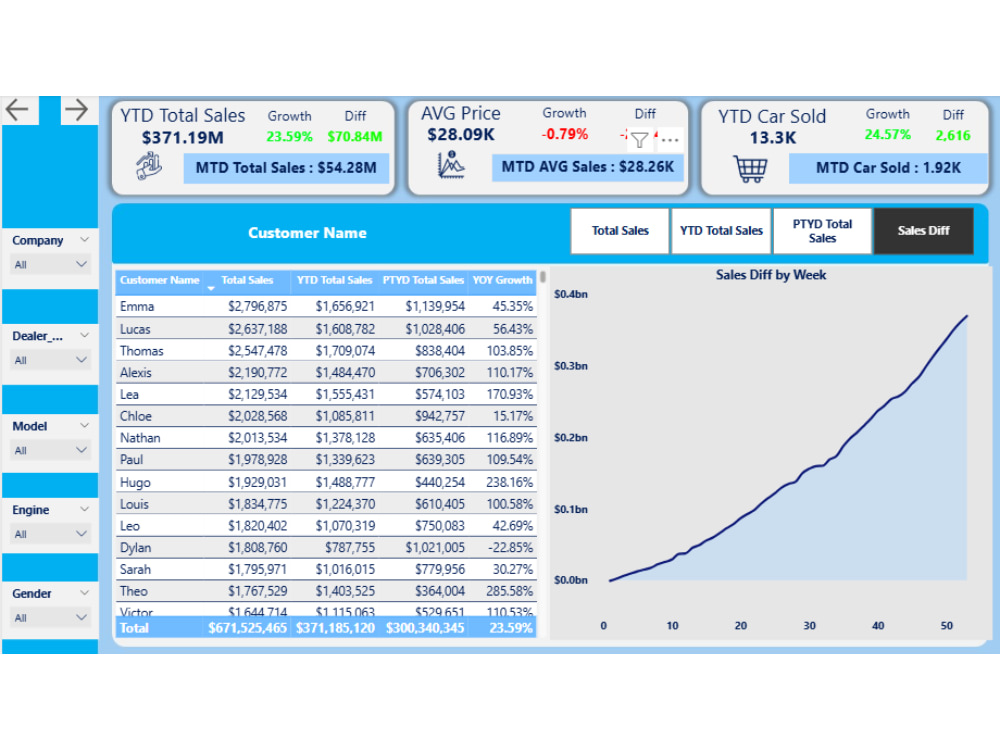Select the Total Sales button
Image resolution: width=1000 pixels, height=750 pixels.
620,231
